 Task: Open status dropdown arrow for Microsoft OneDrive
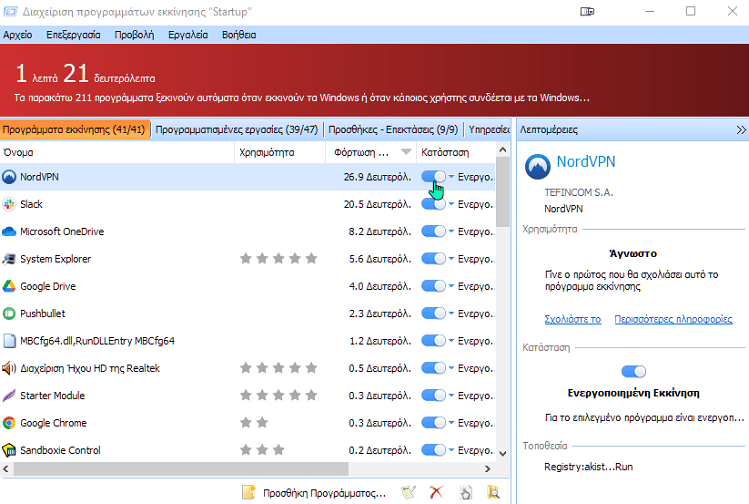coord(451,231)
